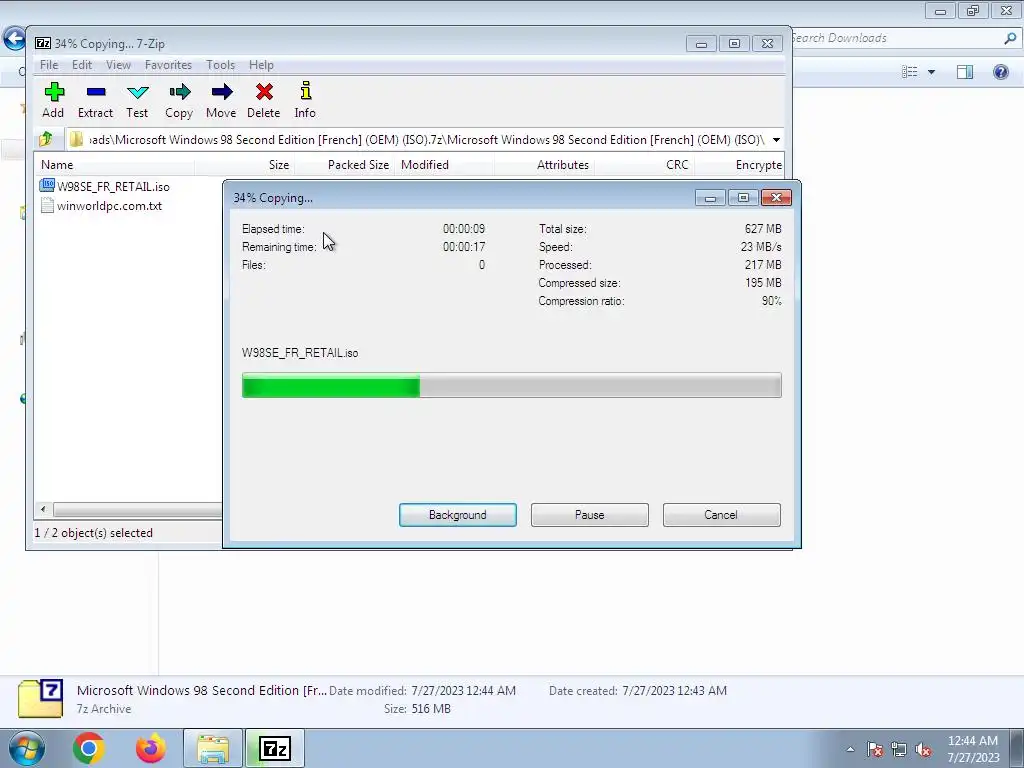Open the Windows Start menu
The height and width of the screenshot is (768, 1024).
click(26, 748)
